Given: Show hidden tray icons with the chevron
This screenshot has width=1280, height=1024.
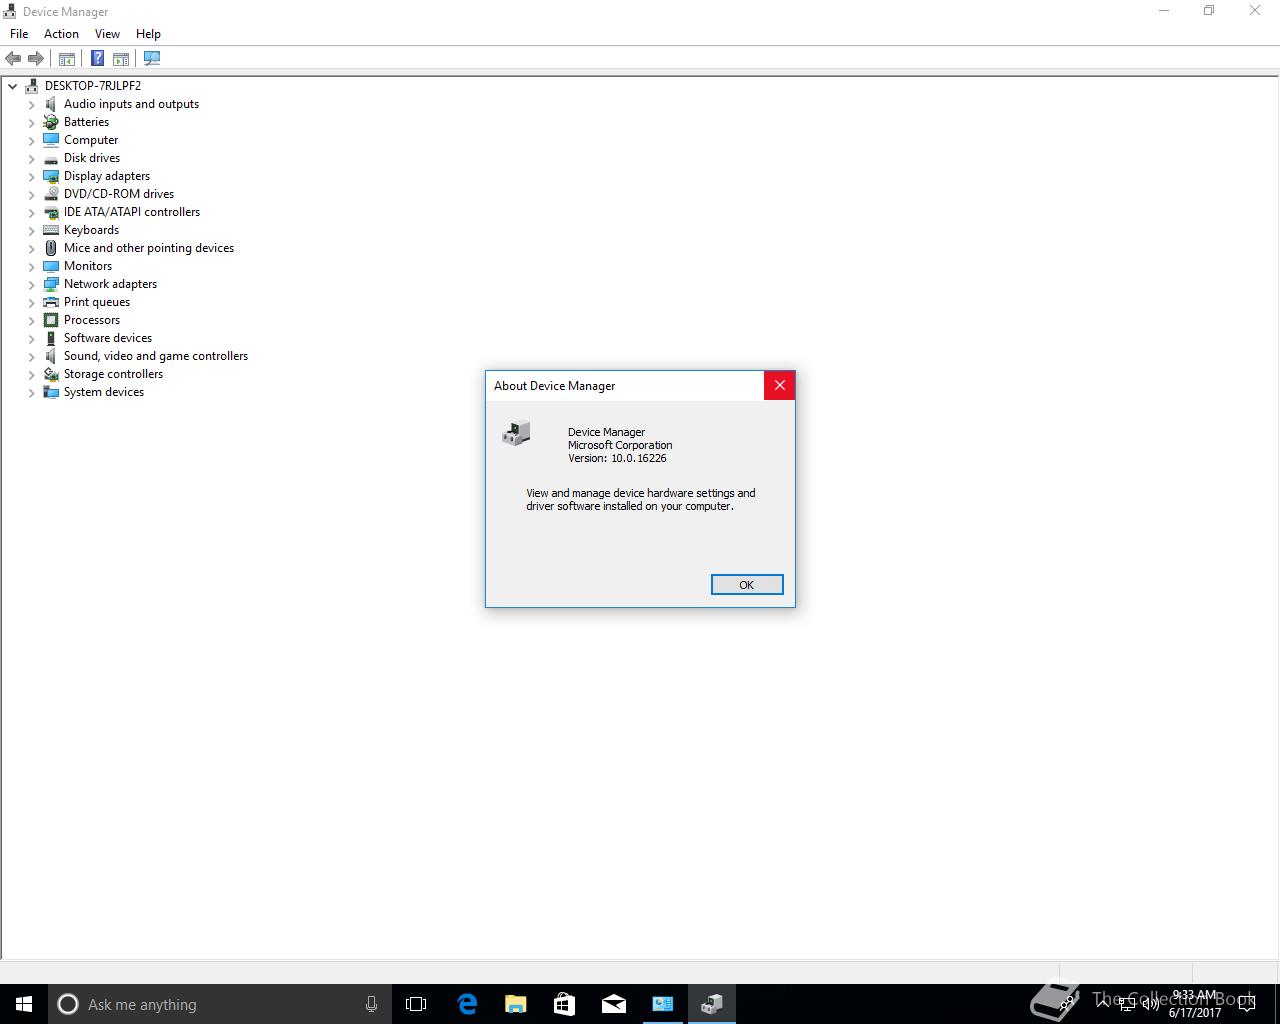Looking at the screenshot, I should point(1103,1004).
